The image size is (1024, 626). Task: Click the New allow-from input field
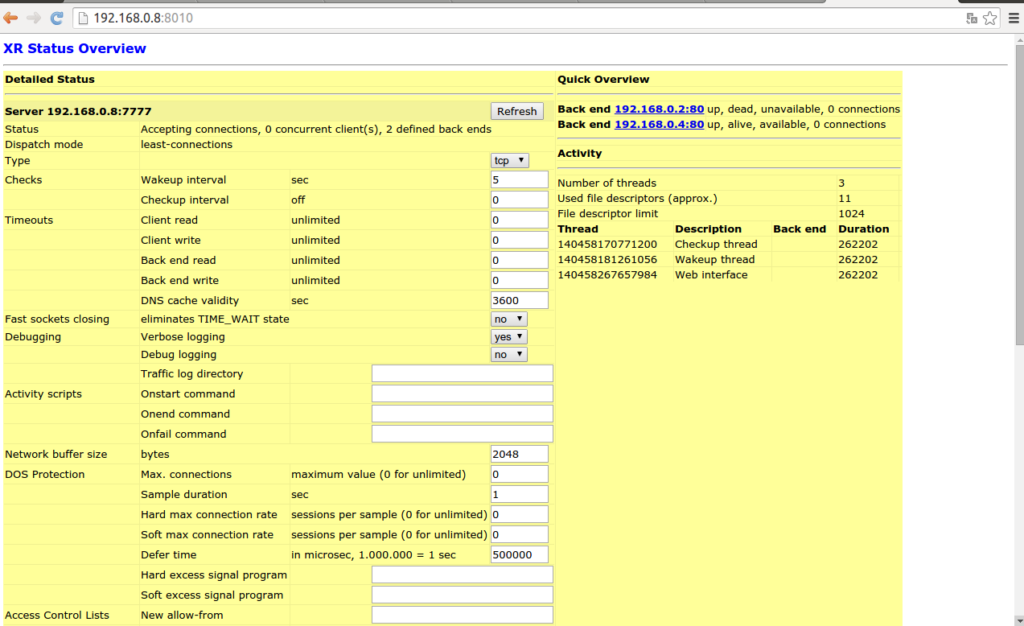[461, 614]
